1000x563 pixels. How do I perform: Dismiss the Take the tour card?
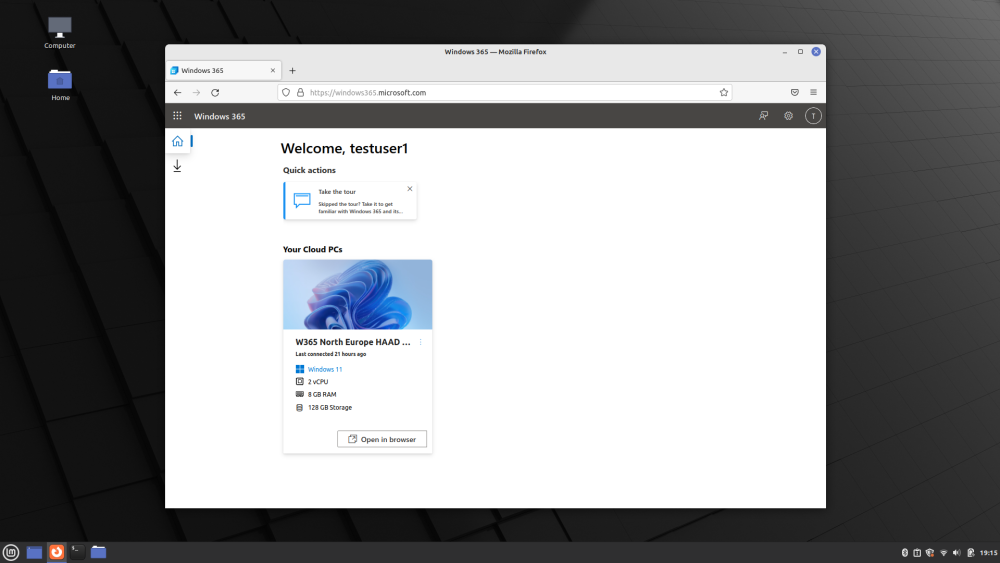click(x=410, y=189)
